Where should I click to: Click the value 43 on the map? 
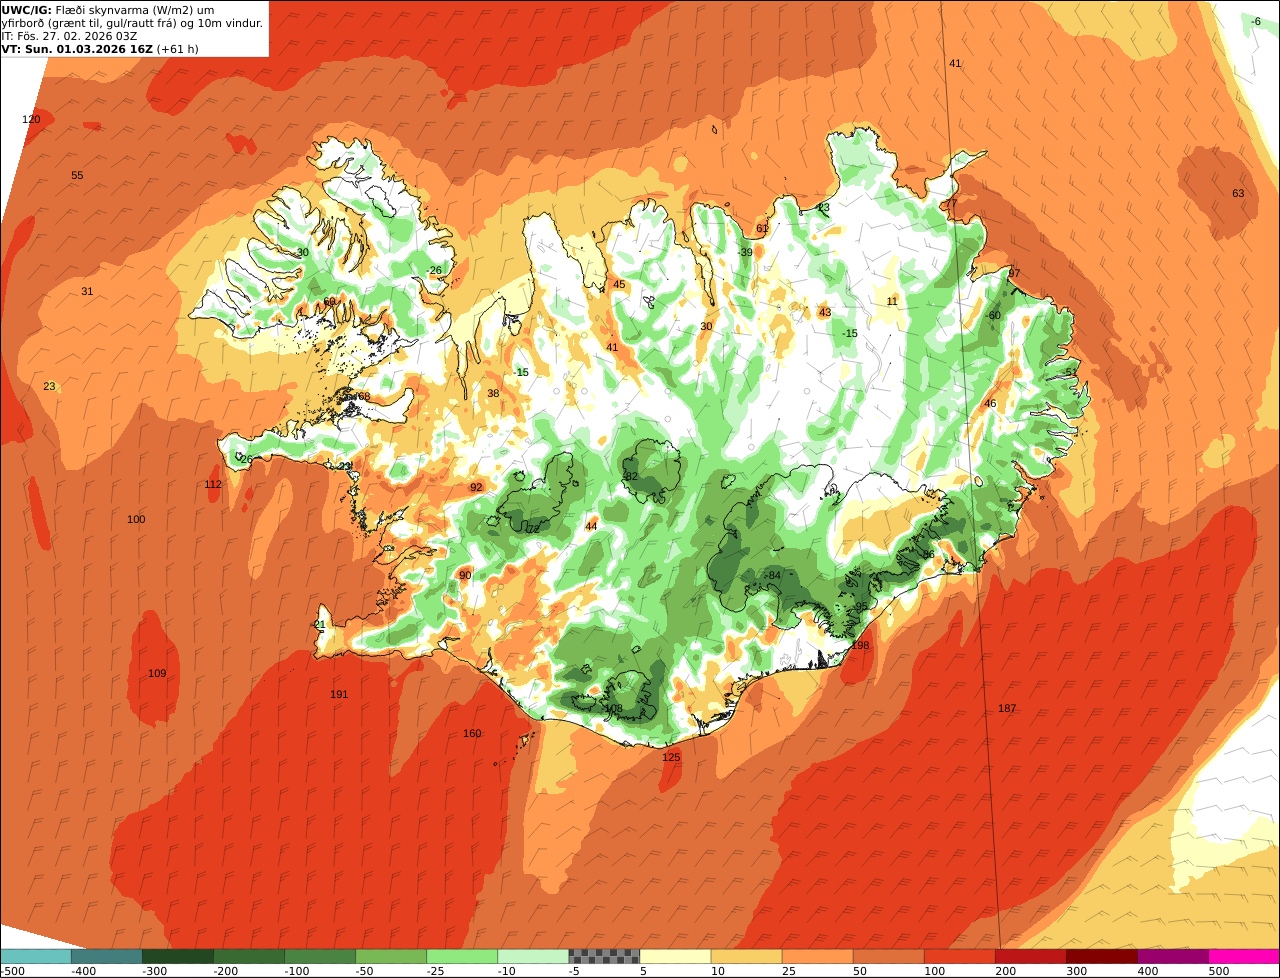(825, 312)
